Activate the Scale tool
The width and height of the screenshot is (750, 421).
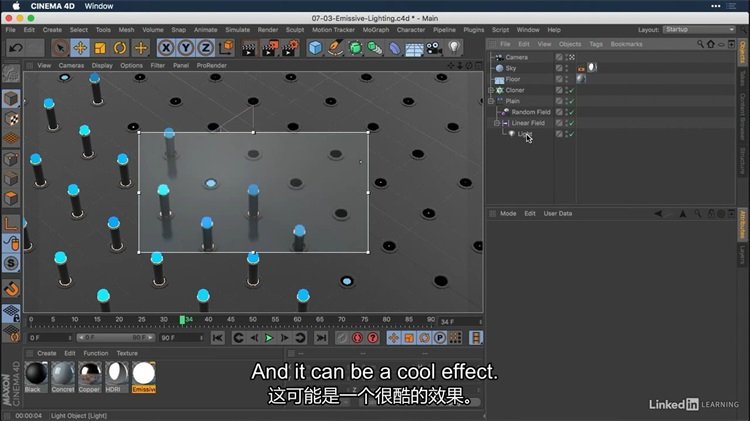[x=100, y=48]
